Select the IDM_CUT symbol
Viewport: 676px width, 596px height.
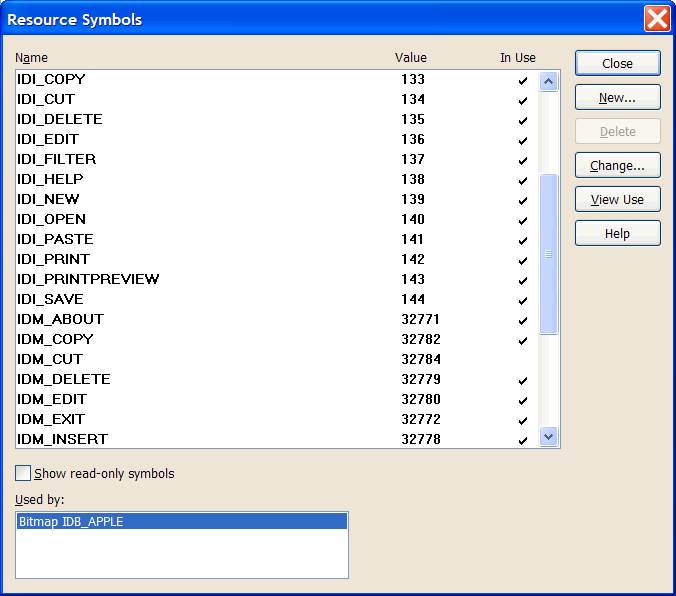(277, 359)
